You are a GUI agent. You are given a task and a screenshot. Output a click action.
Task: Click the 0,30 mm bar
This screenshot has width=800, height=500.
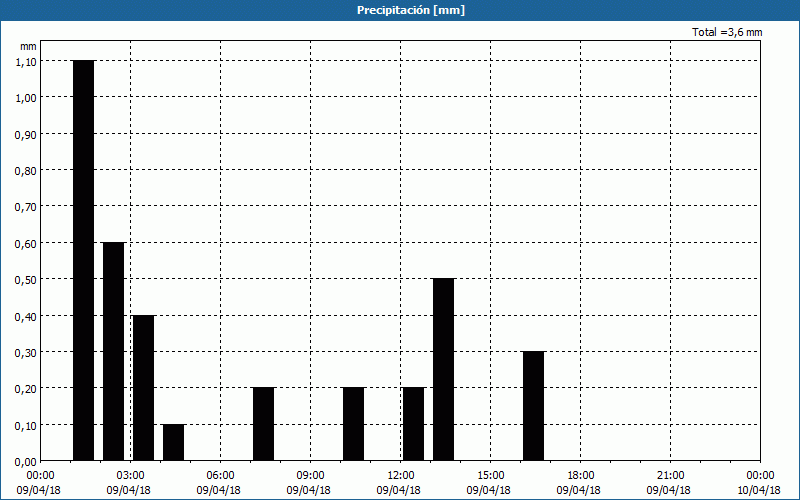coord(534,406)
